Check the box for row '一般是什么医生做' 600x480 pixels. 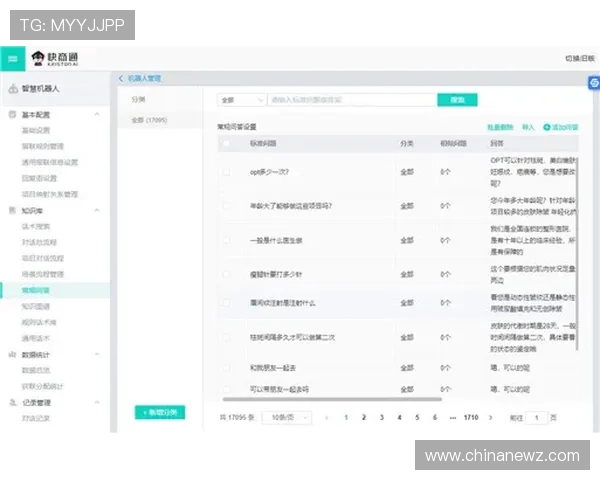(x=226, y=240)
